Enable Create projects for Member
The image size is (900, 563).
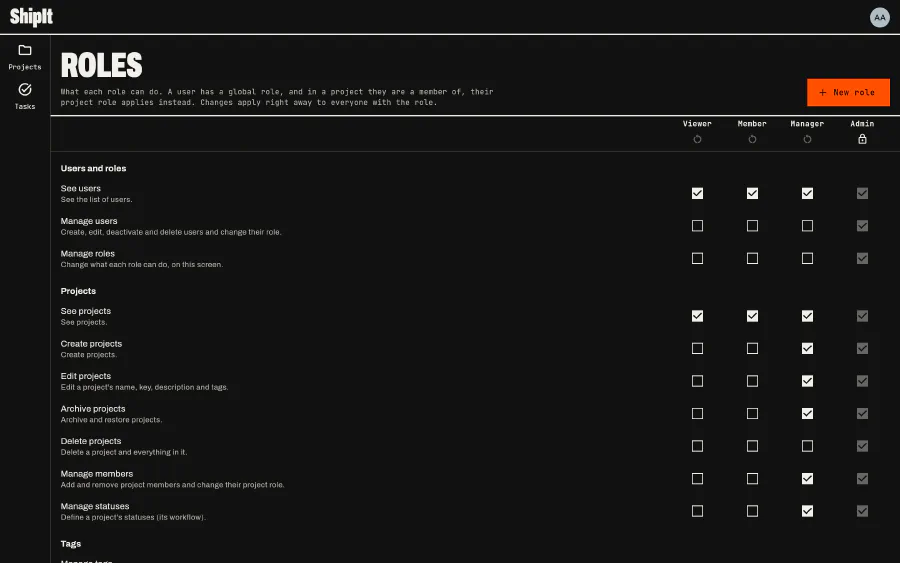(x=752, y=348)
